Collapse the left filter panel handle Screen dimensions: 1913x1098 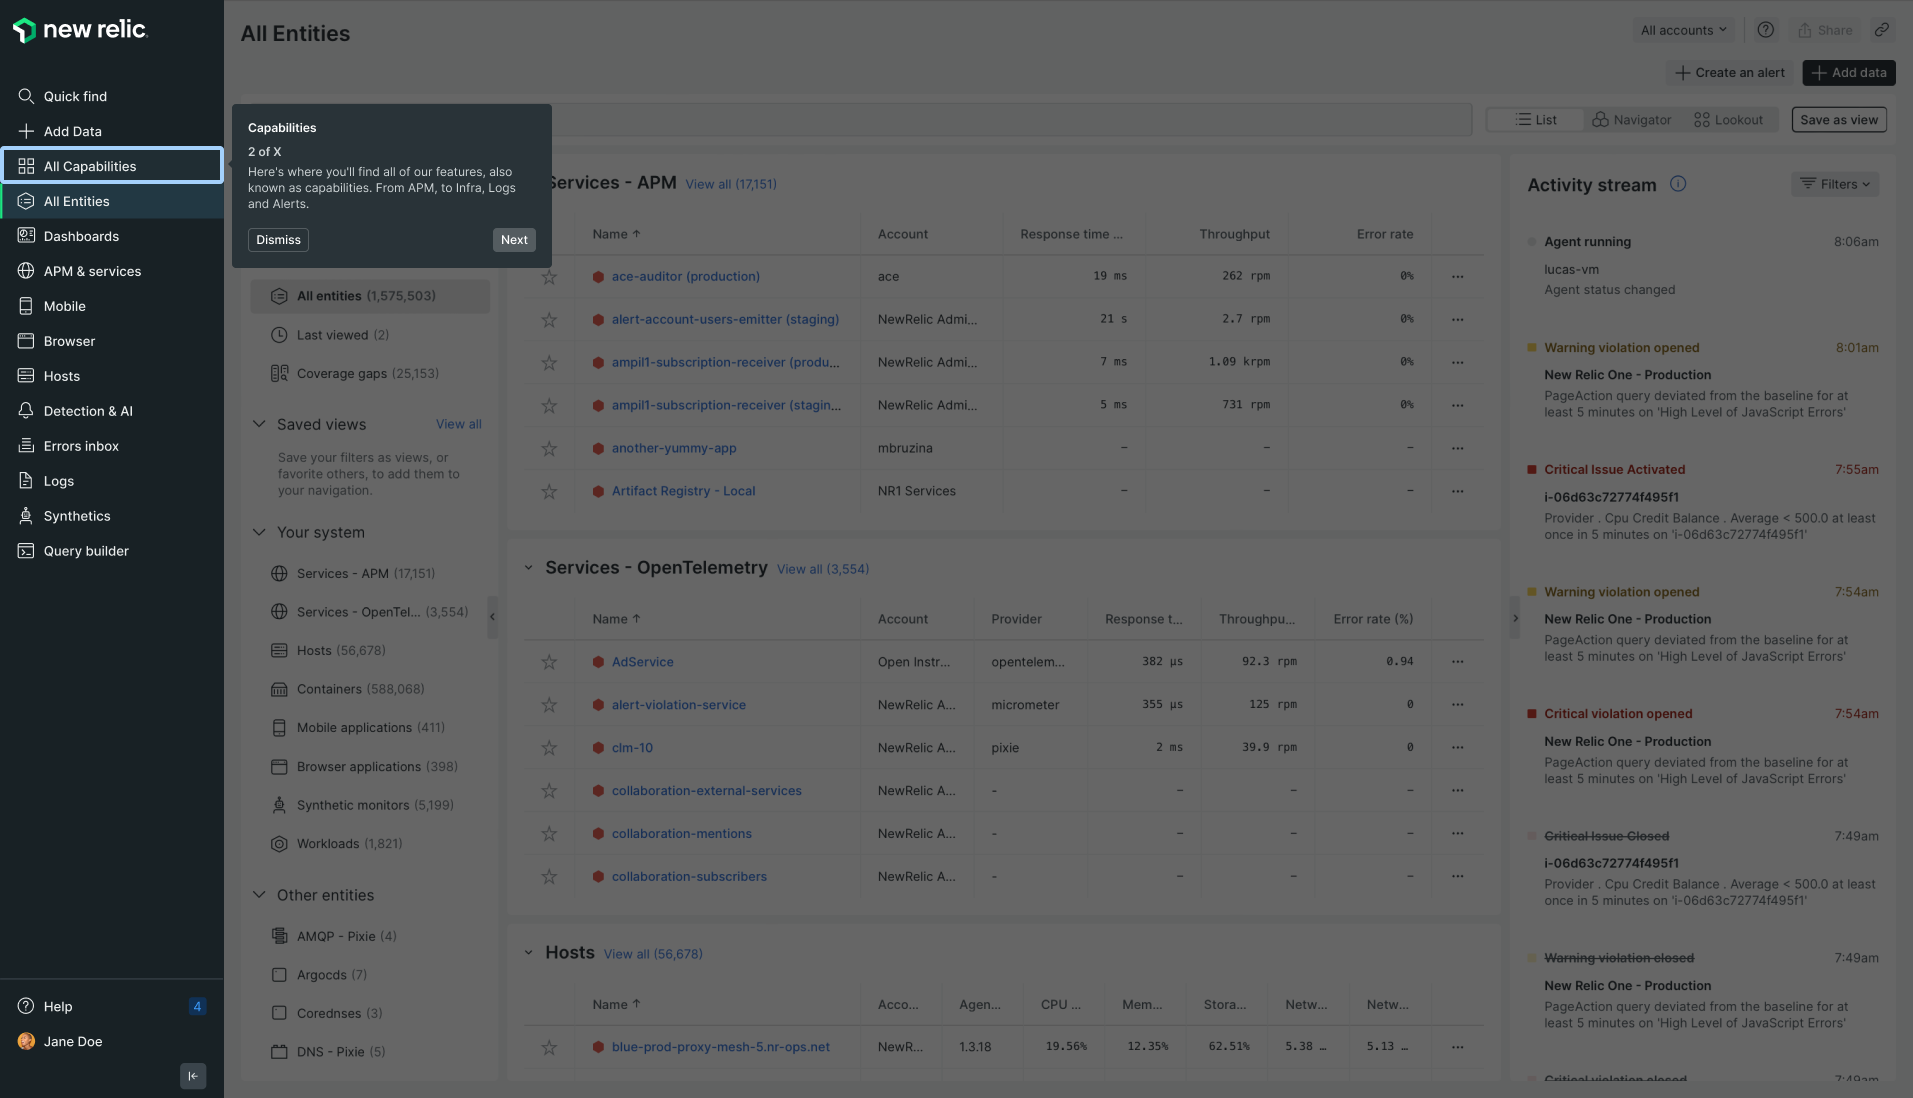(492, 617)
